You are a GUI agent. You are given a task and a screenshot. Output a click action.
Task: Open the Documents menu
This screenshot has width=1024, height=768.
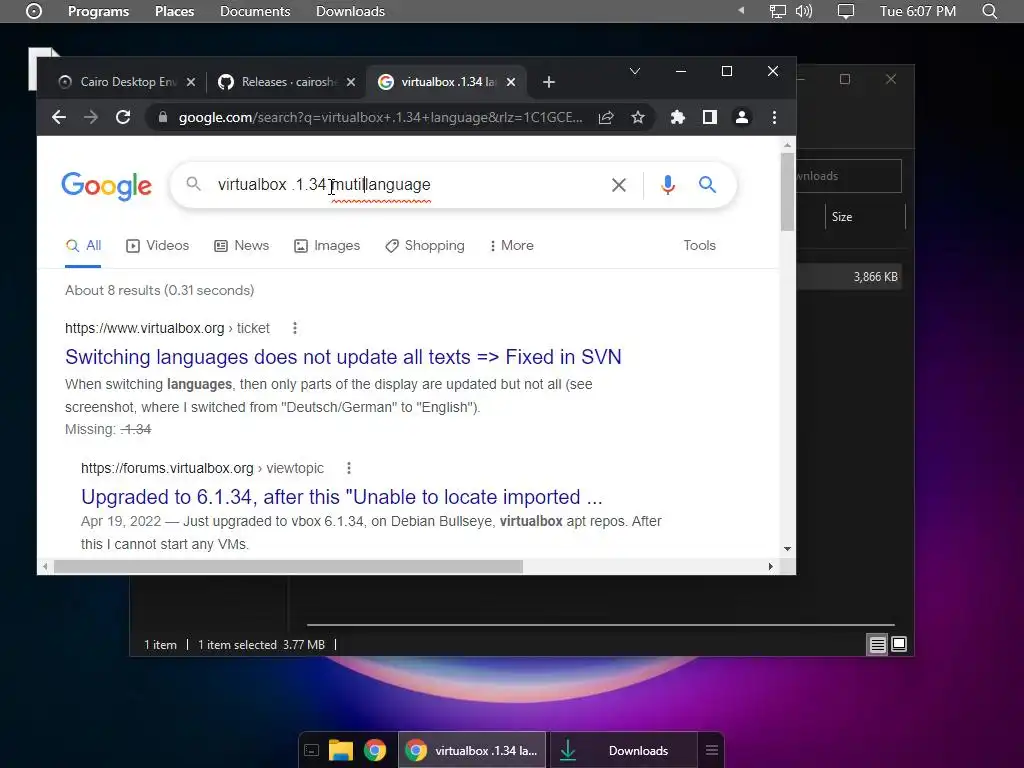coord(255,11)
